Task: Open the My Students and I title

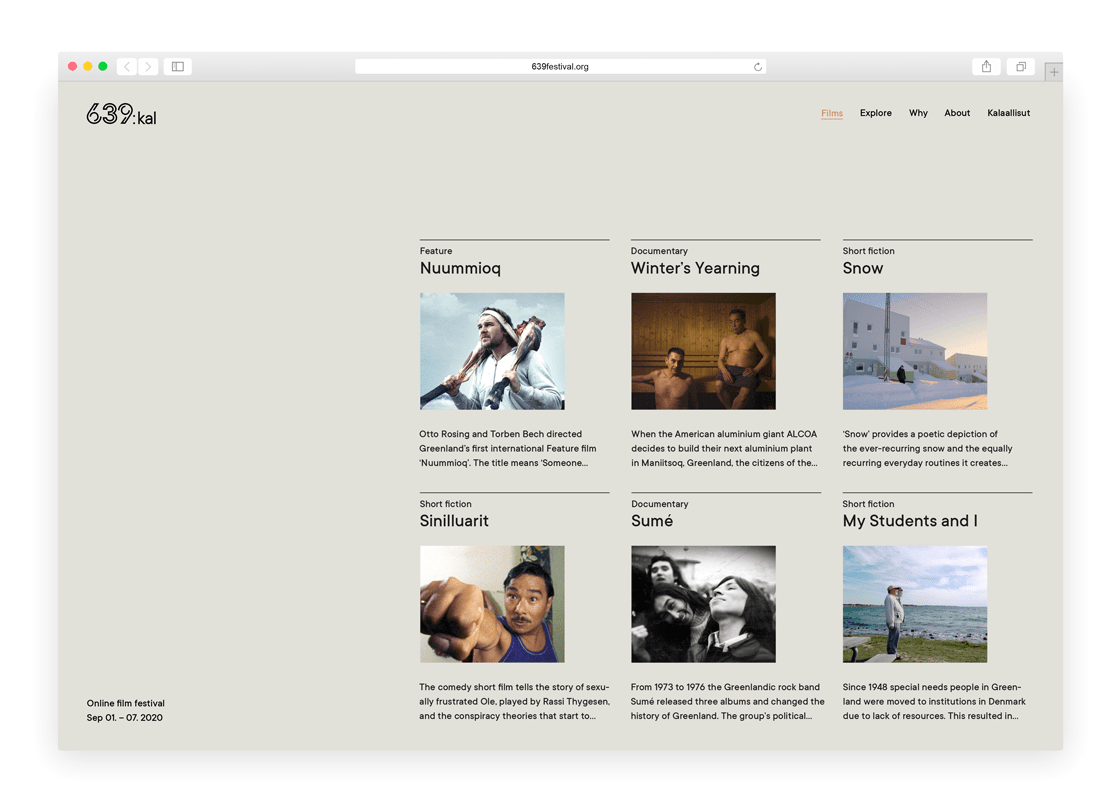Action: 909,521
